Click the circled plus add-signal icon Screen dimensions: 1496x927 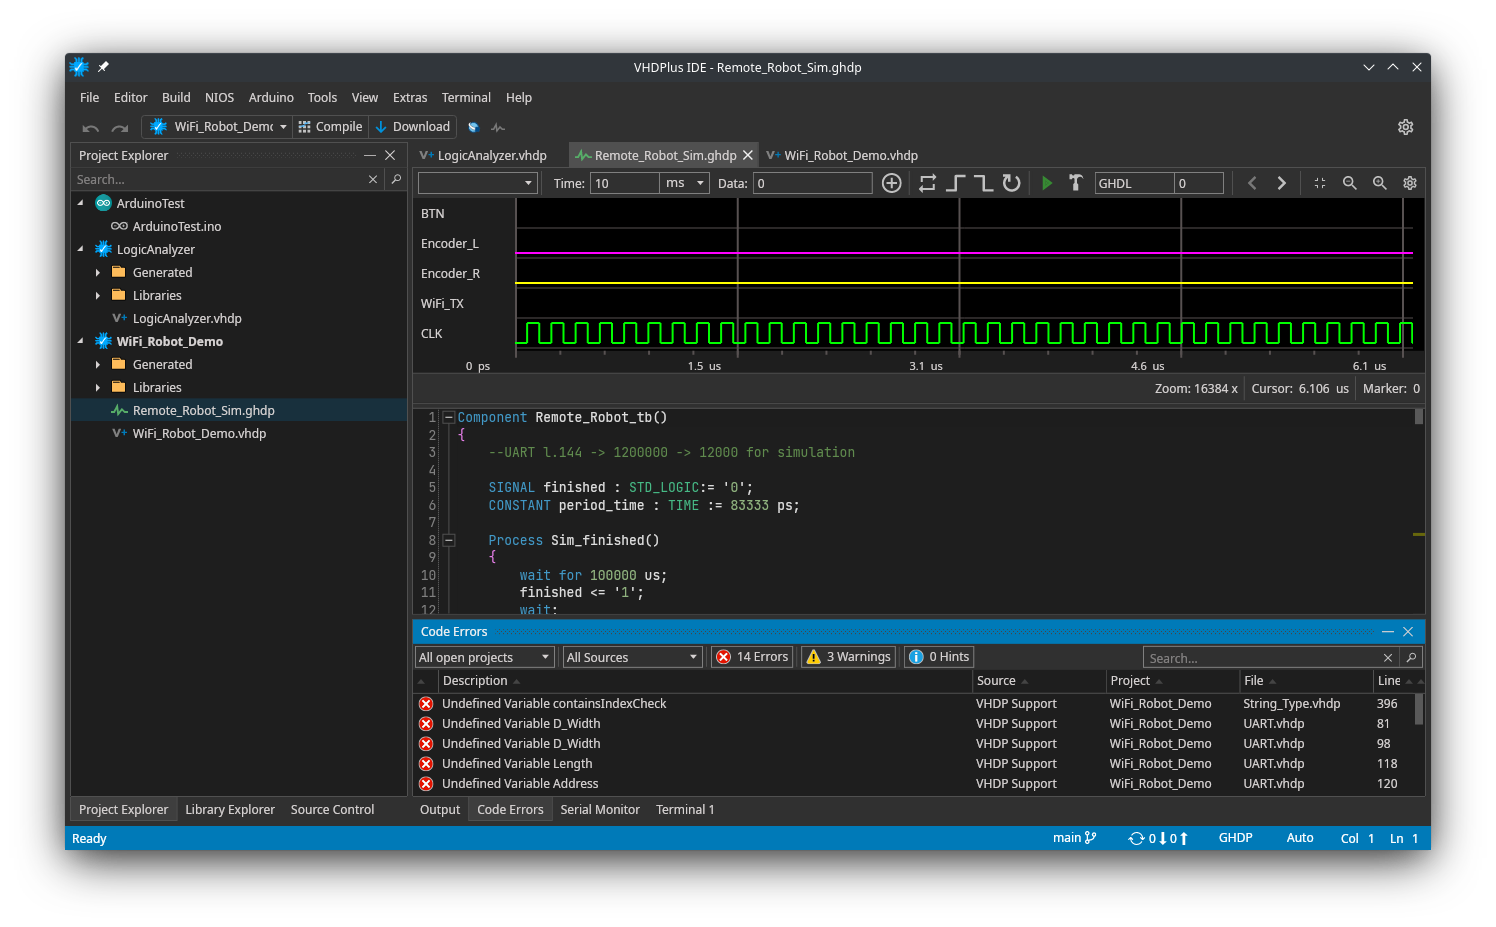pos(891,183)
